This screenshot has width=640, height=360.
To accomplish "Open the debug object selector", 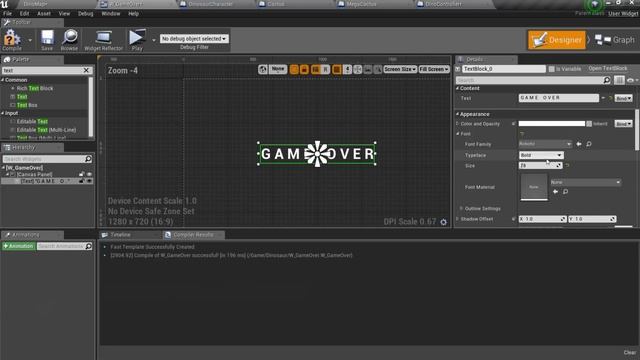I will coord(194,39).
